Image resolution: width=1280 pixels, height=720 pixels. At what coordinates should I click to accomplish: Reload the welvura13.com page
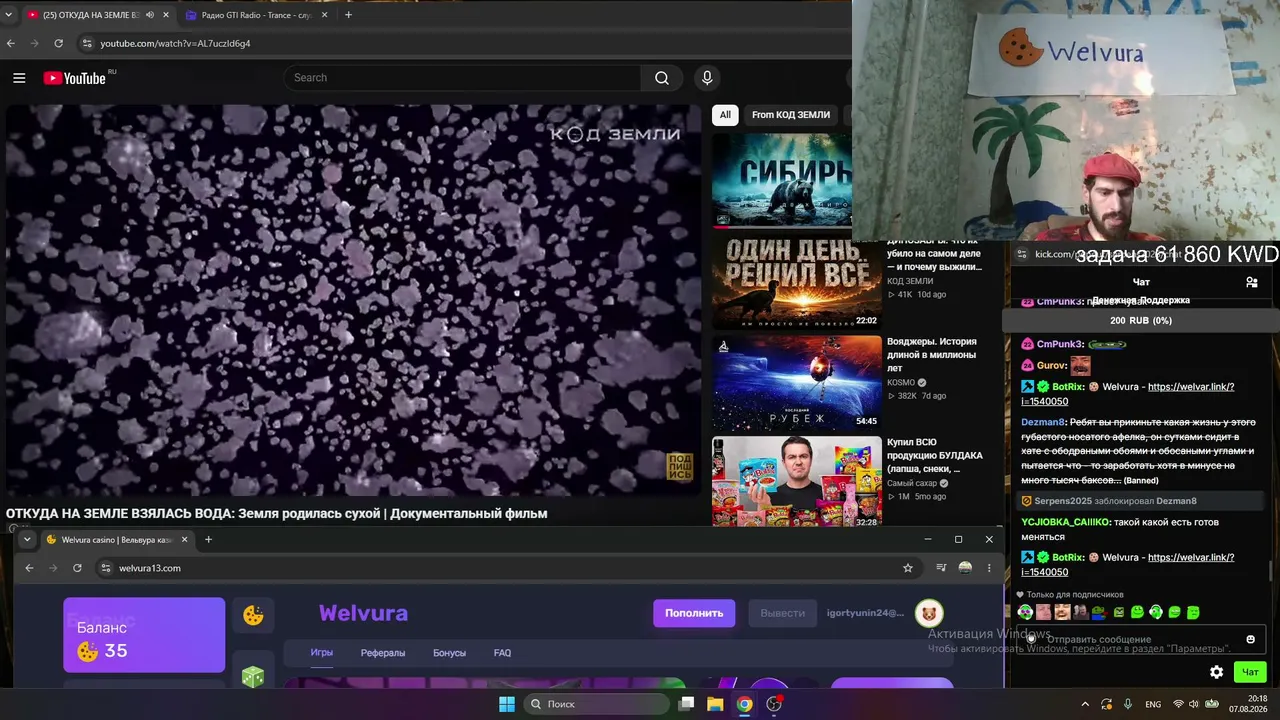pos(77,568)
